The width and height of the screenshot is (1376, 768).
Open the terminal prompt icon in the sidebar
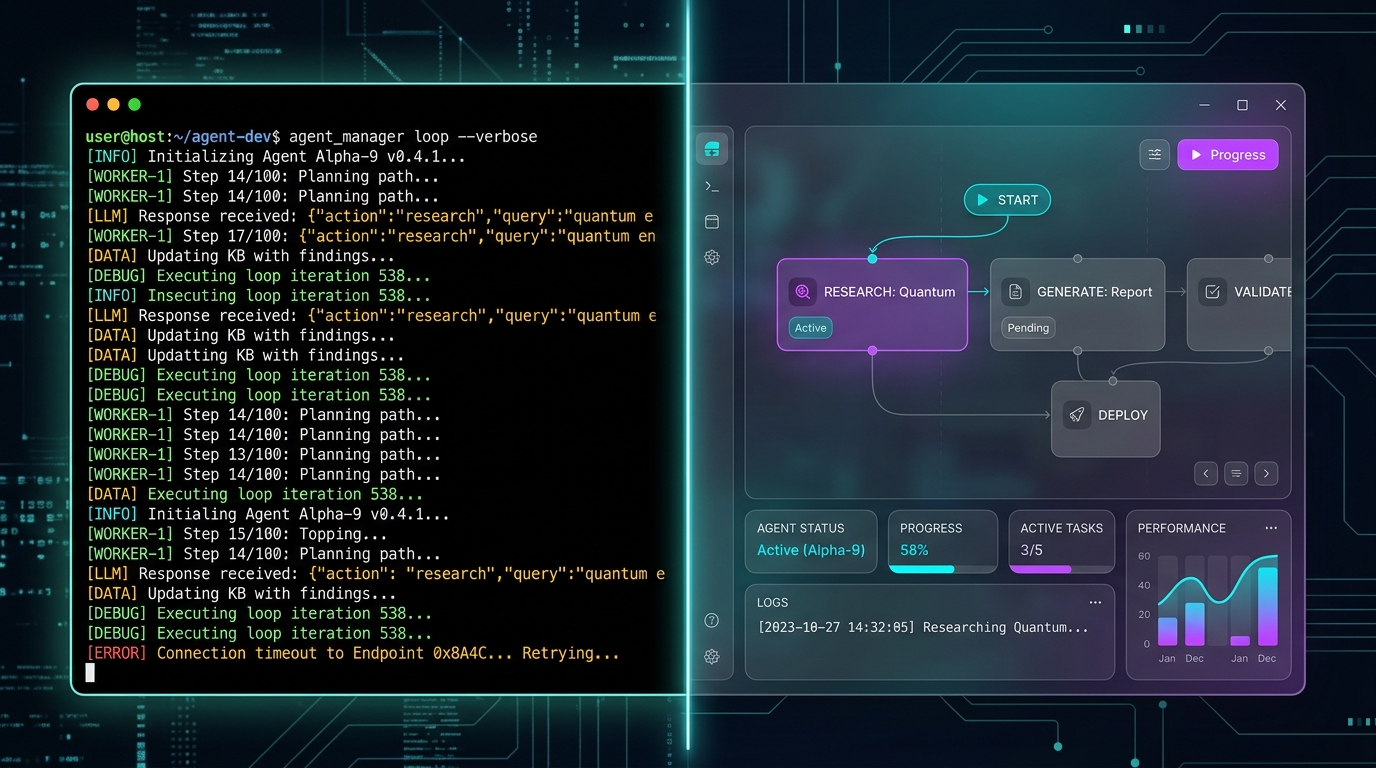[712, 186]
